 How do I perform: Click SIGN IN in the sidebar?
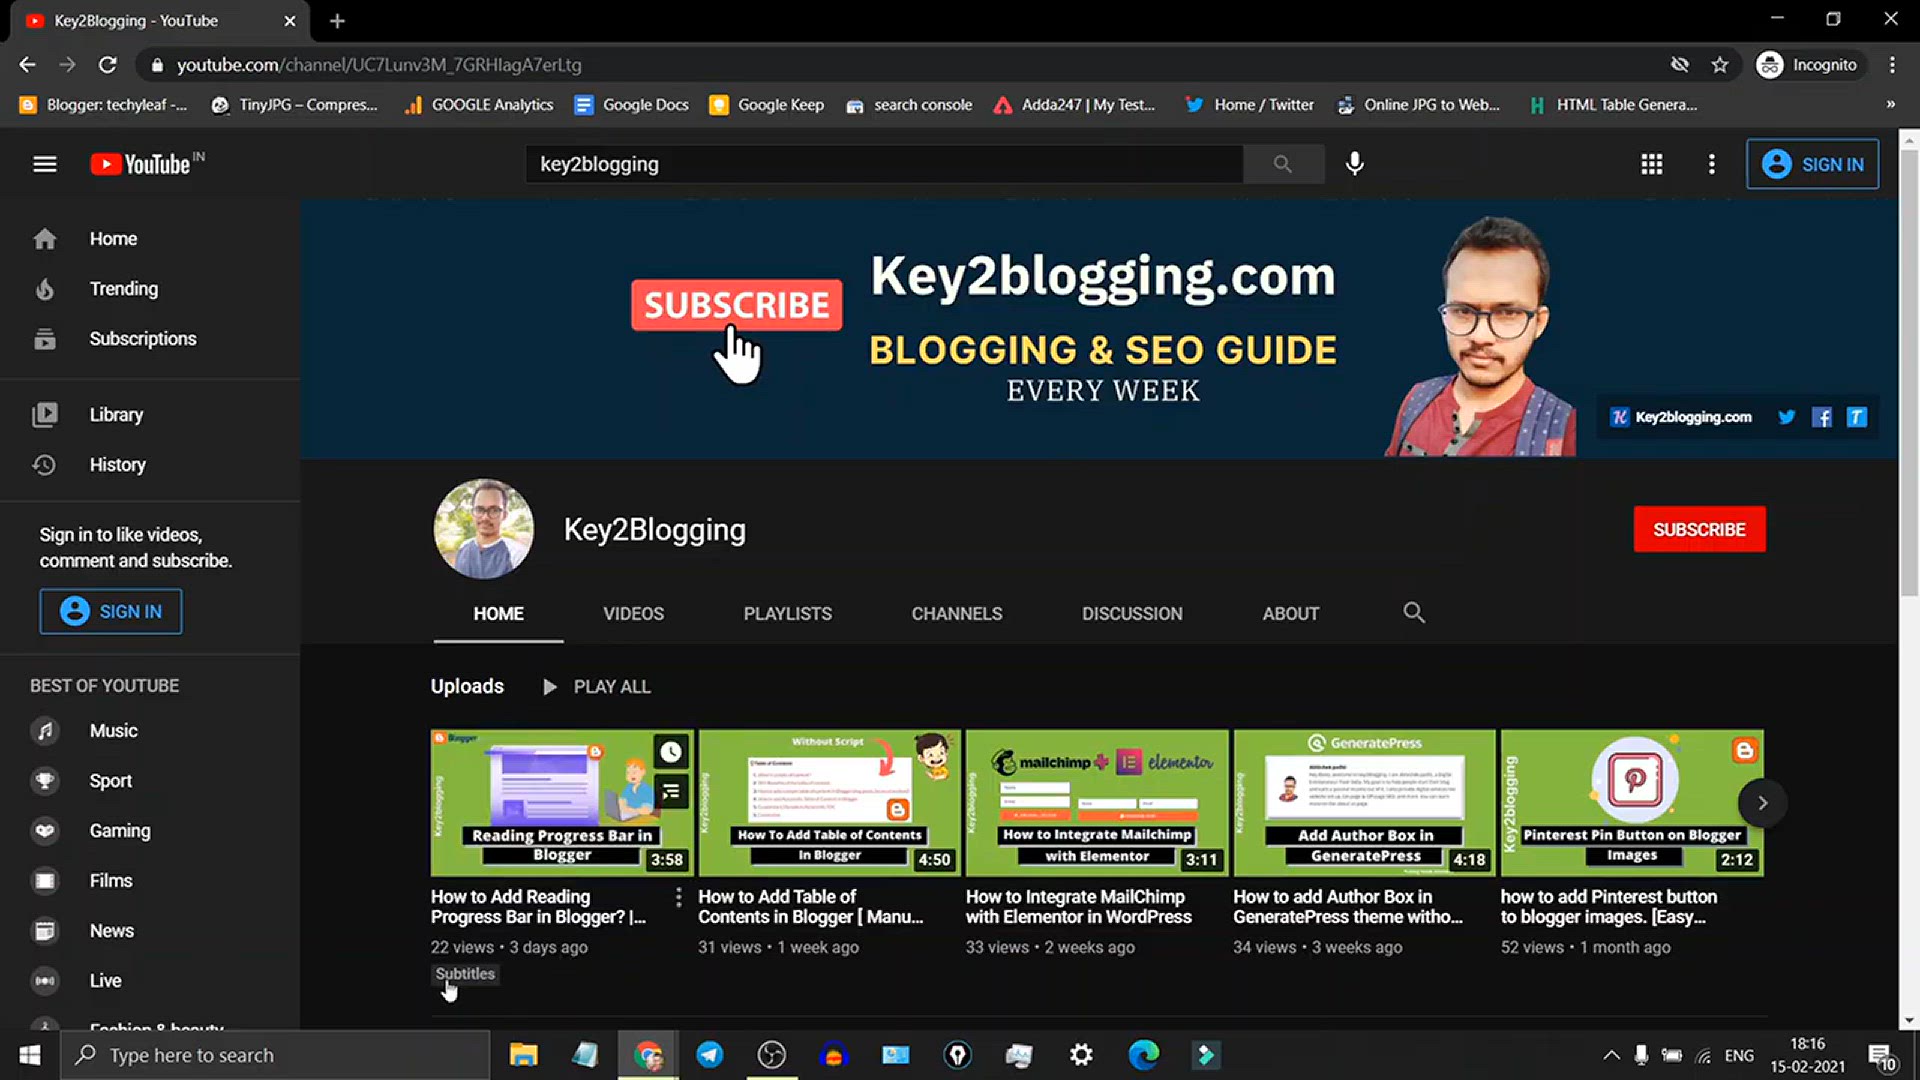pos(111,611)
